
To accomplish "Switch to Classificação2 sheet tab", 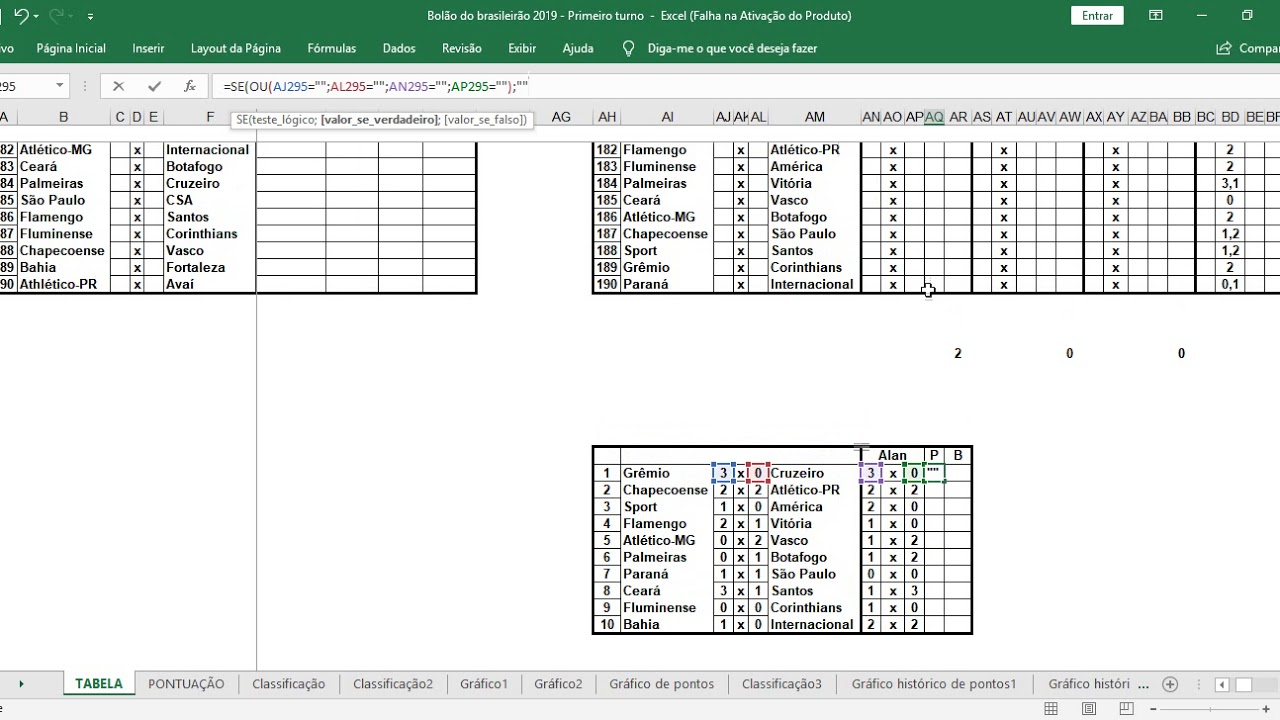I will tap(393, 684).
